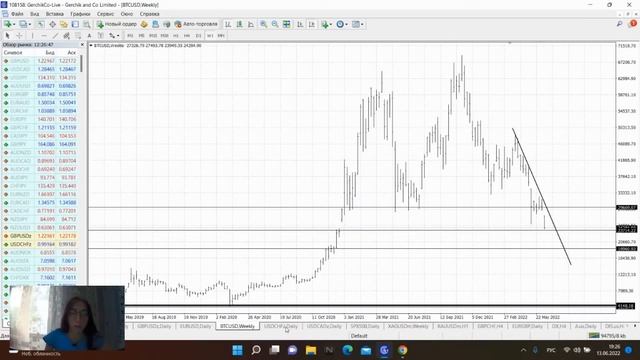Open the Графики menu
The height and width of the screenshot is (360, 640).
coord(80,14)
